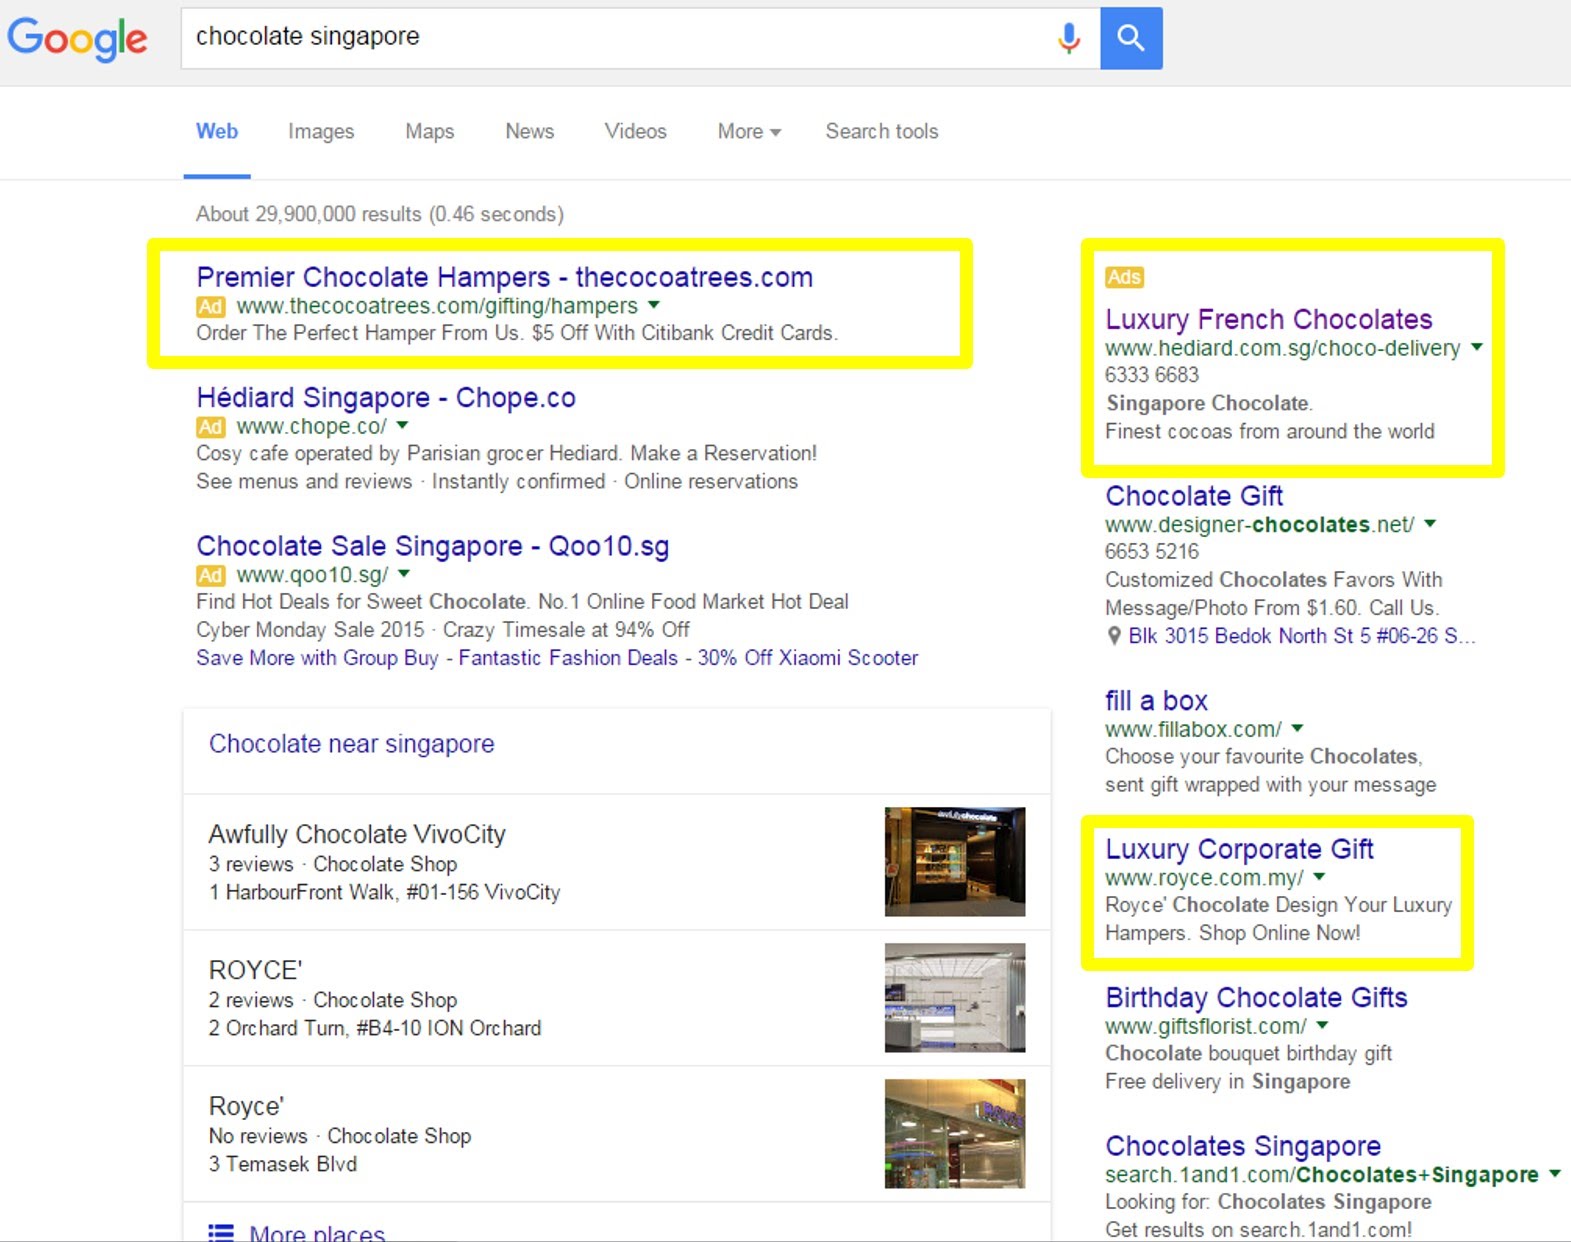Expand dropdown arrow beside hediard.com.sg URL
The height and width of the screenshot is (1242, 1571).
pyautogui.click(x=1477, y=347)
